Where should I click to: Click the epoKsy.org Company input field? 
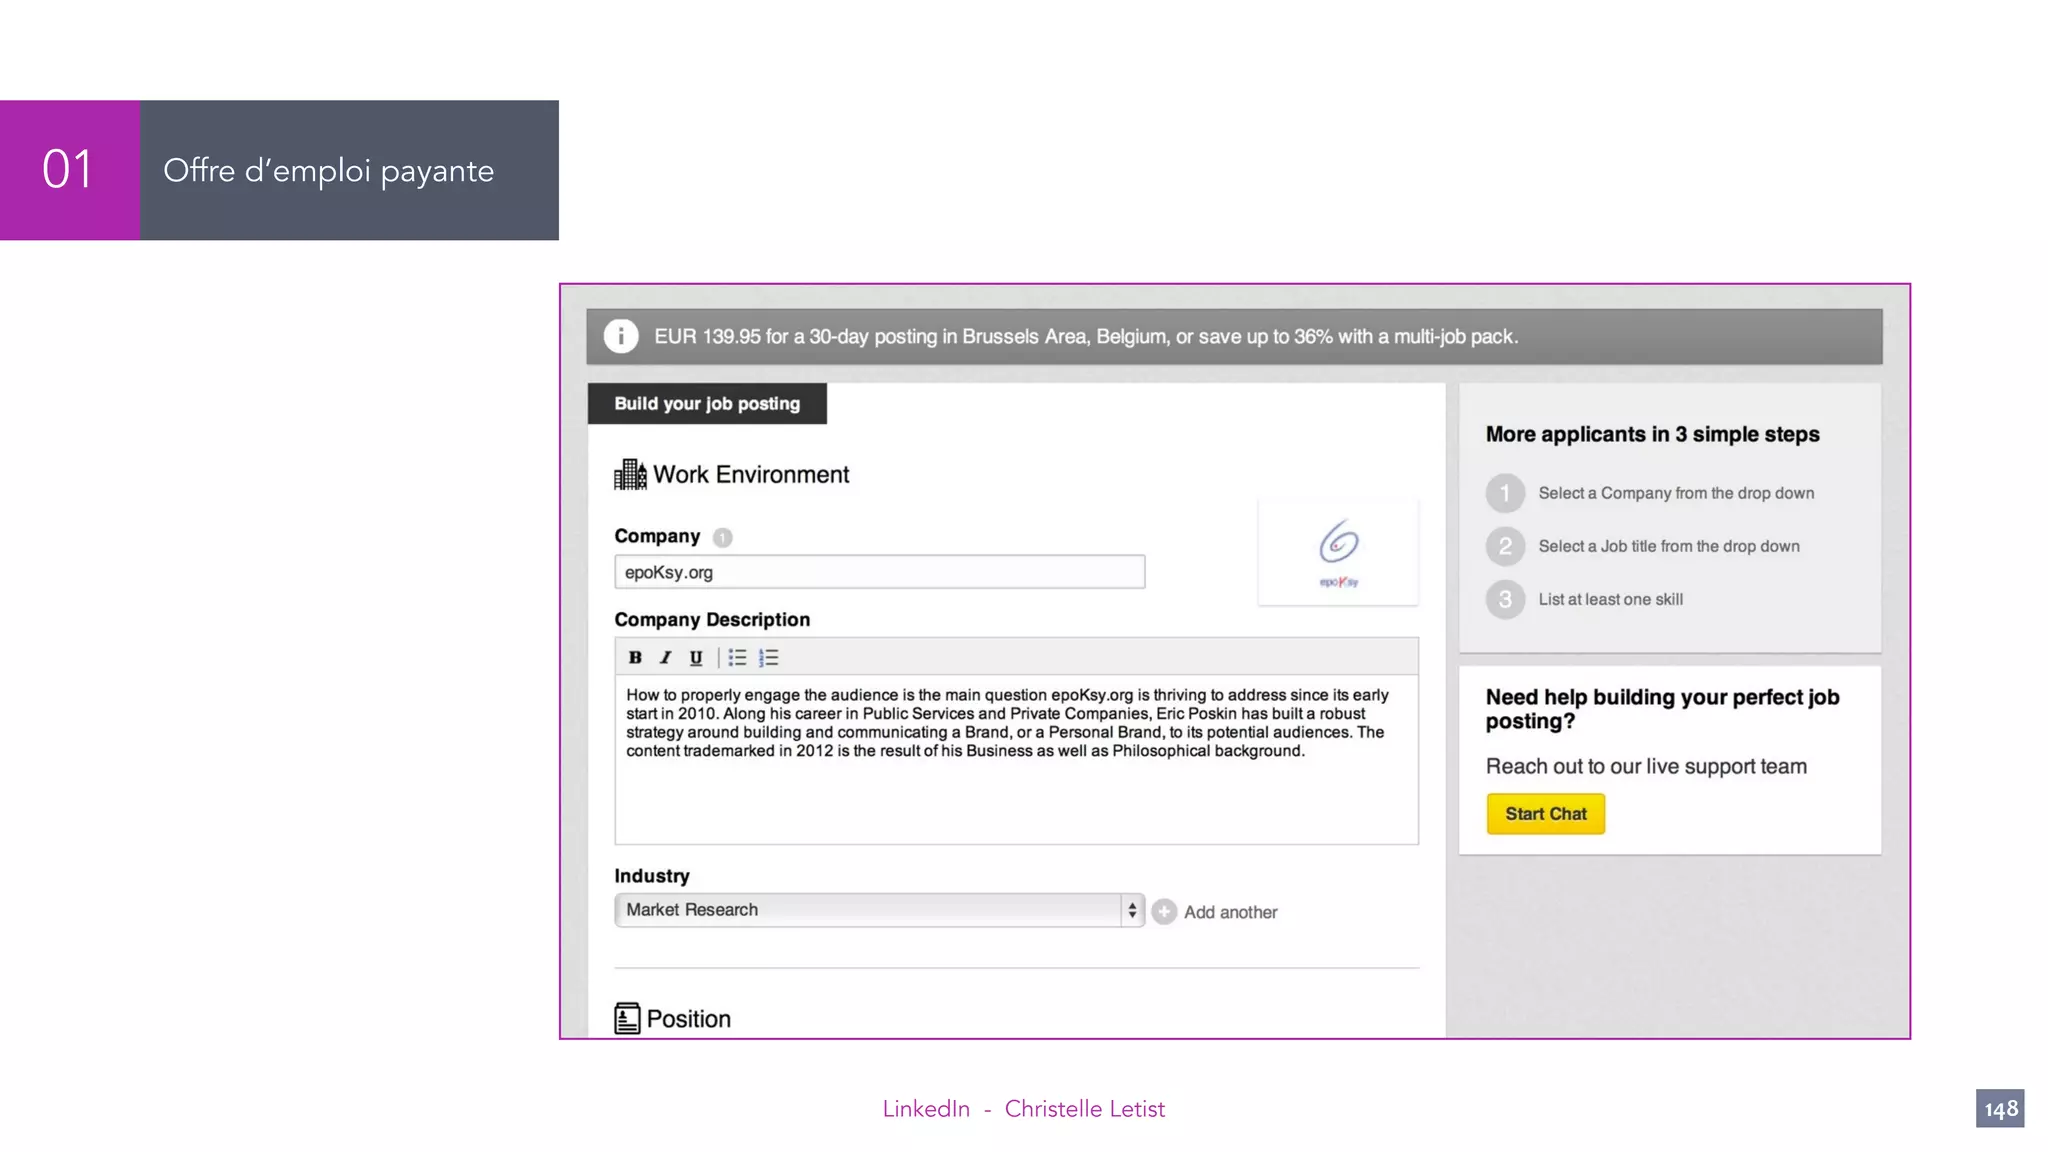[879, 572]
